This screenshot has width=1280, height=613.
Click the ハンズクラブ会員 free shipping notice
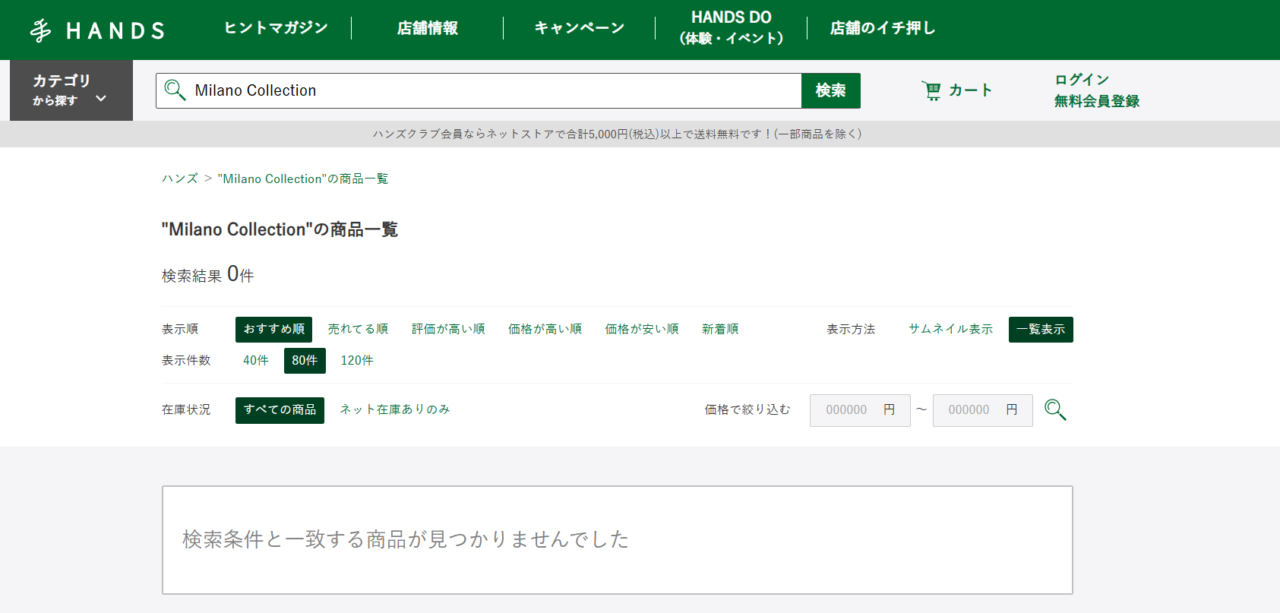(617, 134)
